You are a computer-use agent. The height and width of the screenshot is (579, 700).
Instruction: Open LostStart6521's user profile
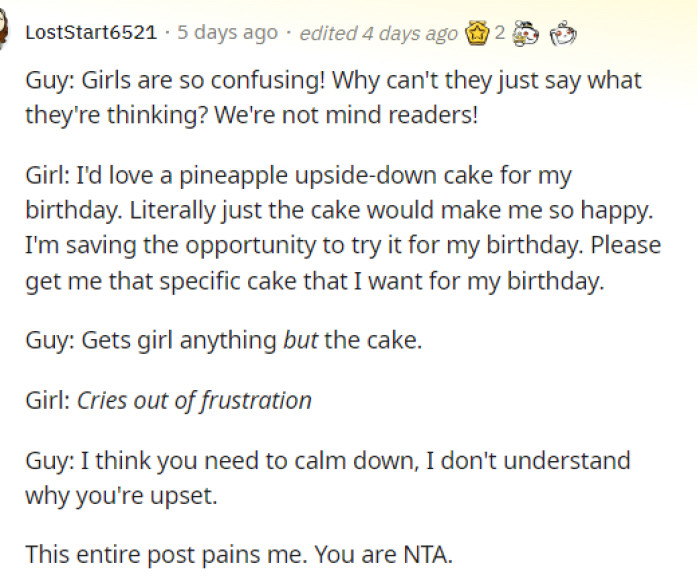coord(90,33)
